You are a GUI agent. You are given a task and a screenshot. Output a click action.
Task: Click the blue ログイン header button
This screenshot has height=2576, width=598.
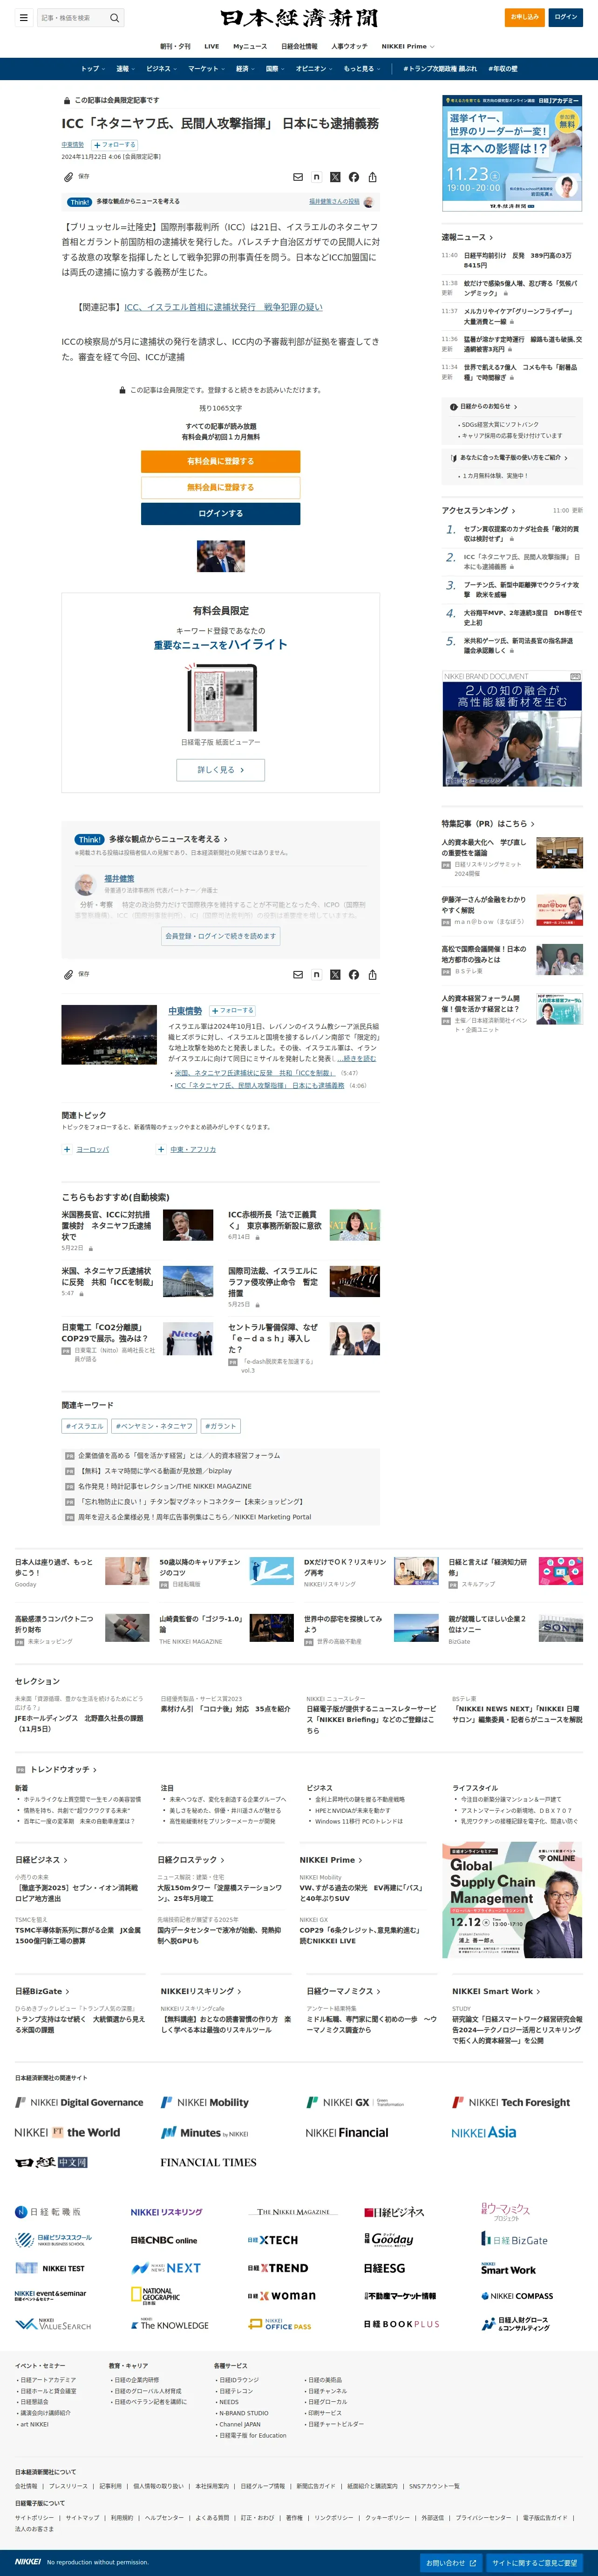coord(566,17)
